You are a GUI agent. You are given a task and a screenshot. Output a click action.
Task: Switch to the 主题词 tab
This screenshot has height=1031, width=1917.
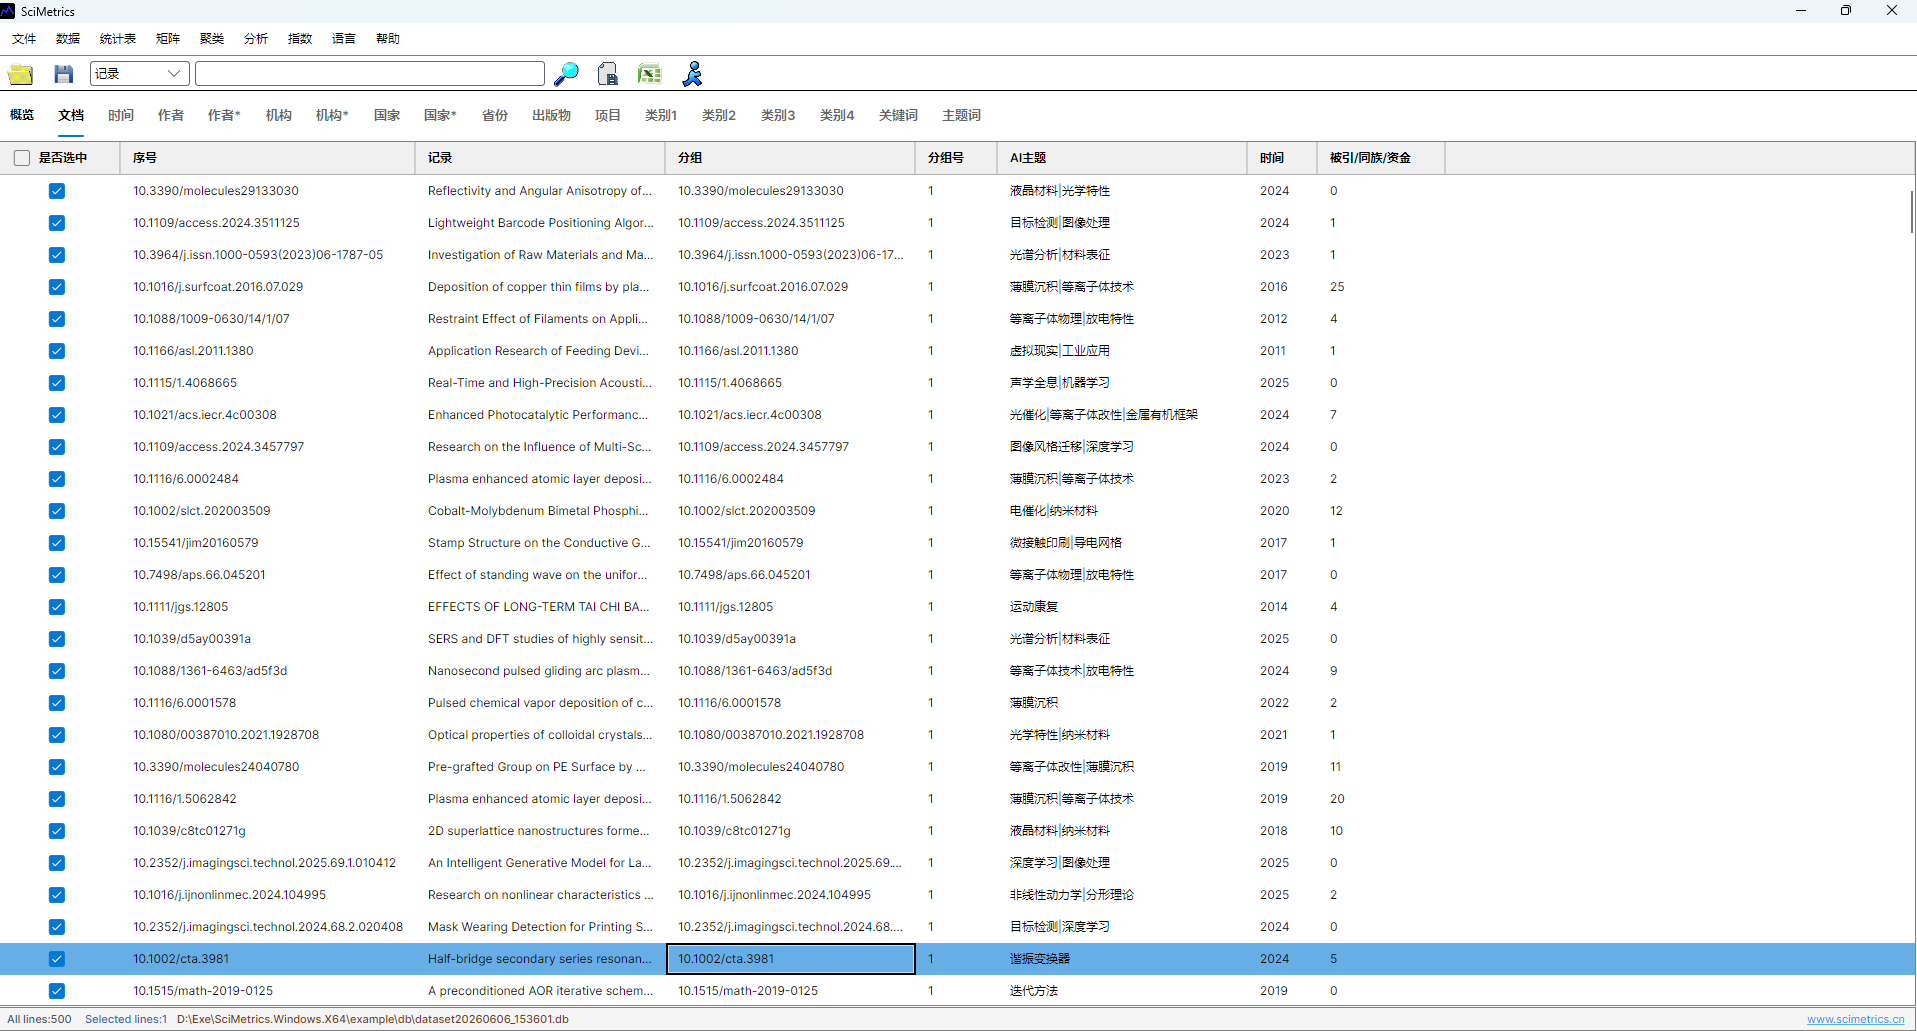pyautogui.click(x=961, y=115)
